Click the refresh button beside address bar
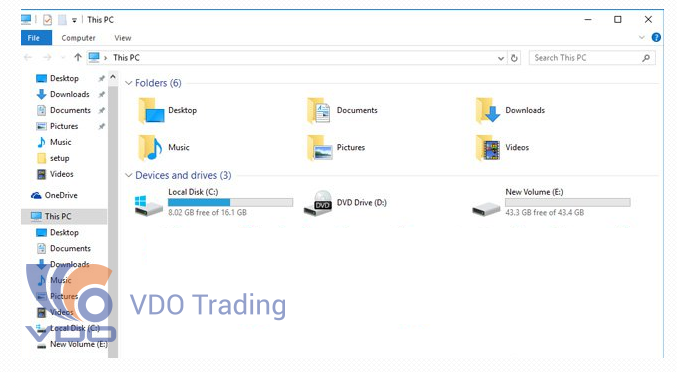 514,58
